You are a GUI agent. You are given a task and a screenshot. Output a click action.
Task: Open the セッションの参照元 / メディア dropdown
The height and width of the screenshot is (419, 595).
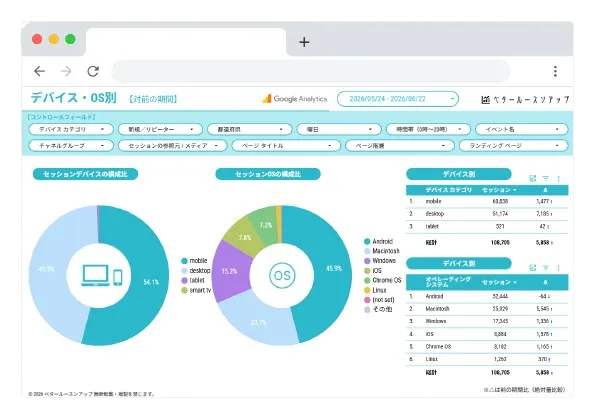173,146
